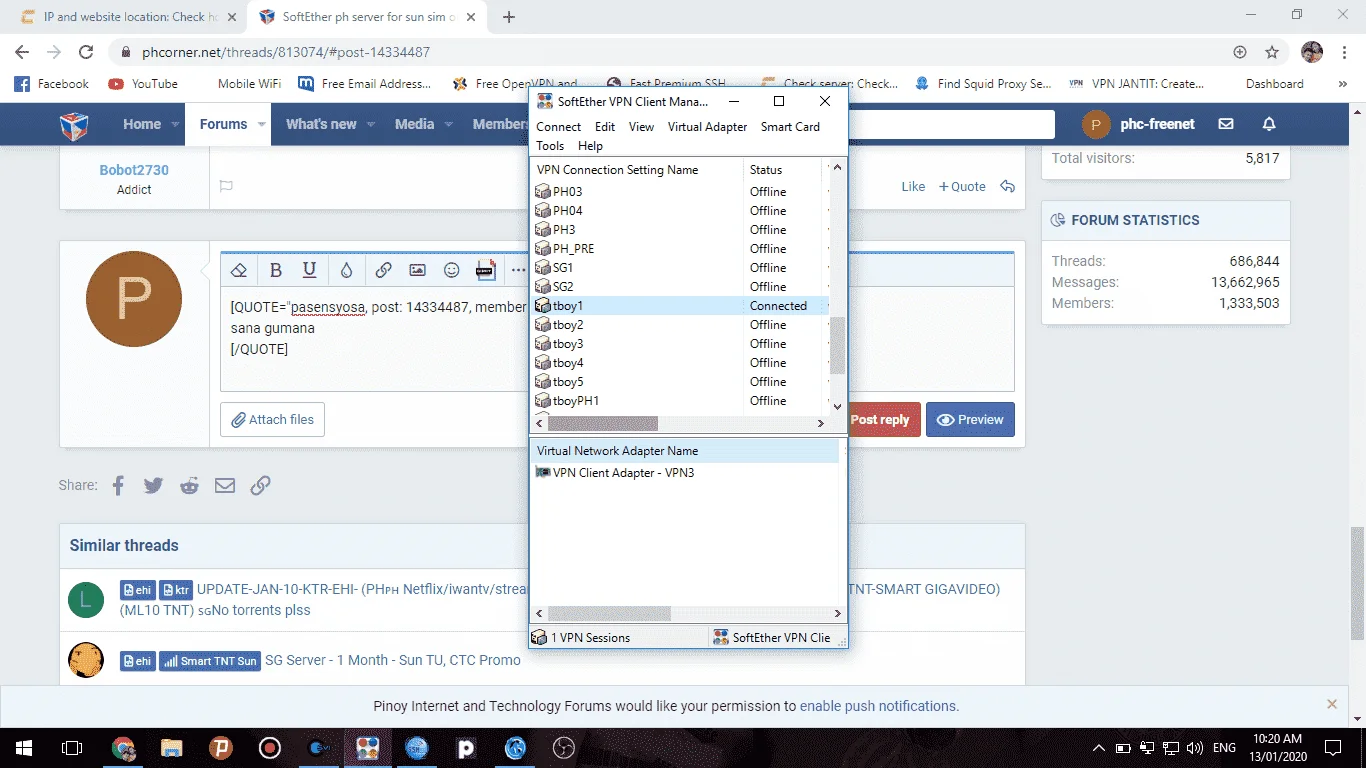Open the View menu in SoftEther

(641, 127)
